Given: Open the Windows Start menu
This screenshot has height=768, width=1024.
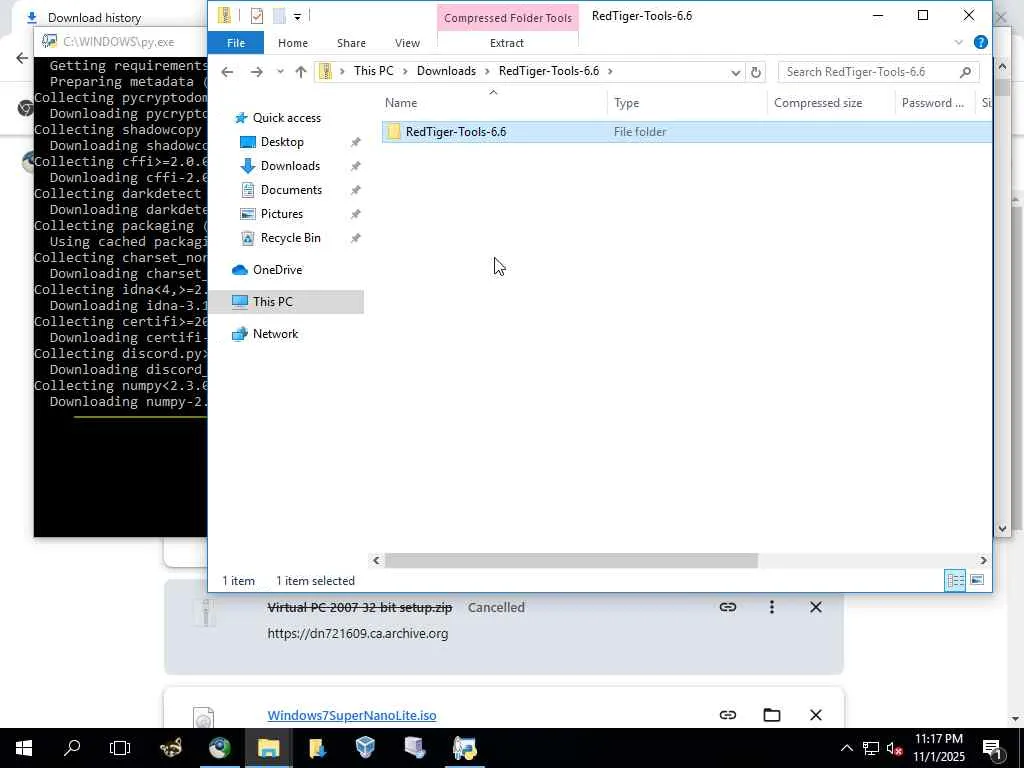Looking at the screenshot, I should click(x=24, y=748).
